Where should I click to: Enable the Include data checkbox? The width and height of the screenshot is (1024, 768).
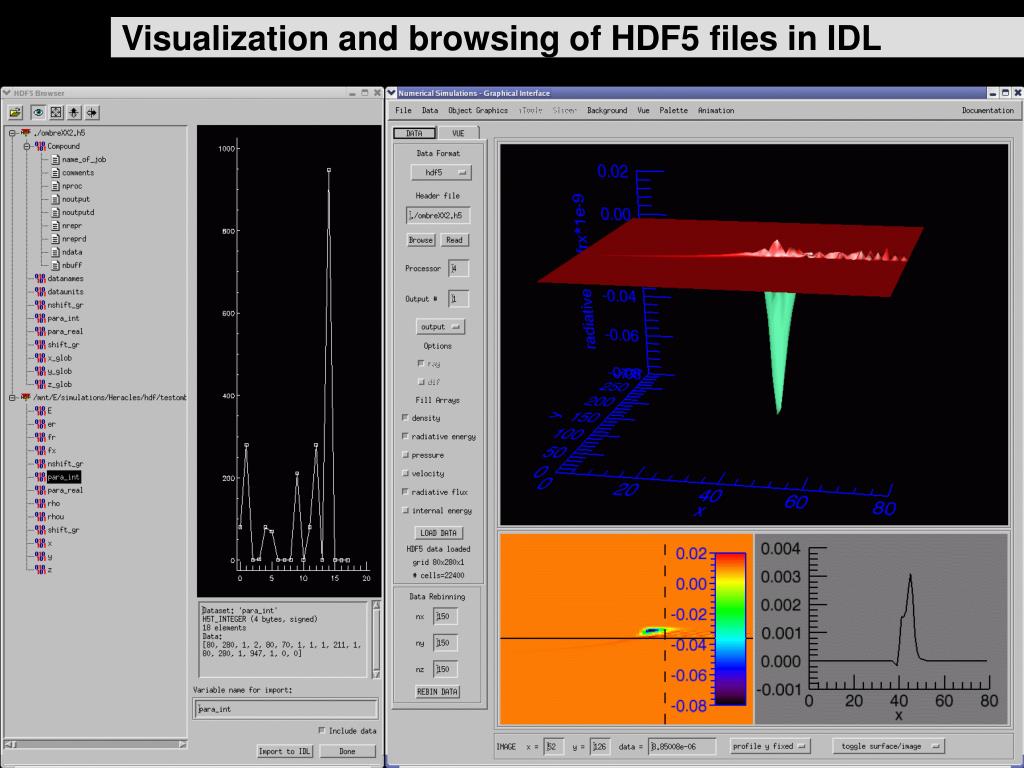(x=321, y=730)
